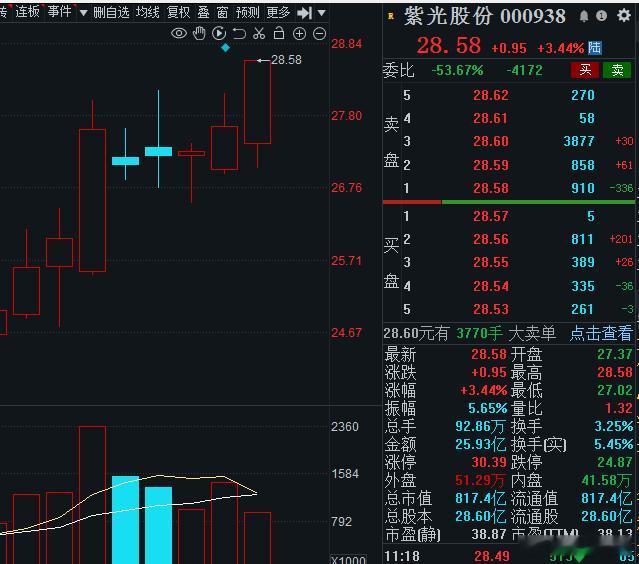Select sell level 2 price 28.59
The width and height of the screenshot is (639, 564).
pyautogui.click(x=491, y=165)
